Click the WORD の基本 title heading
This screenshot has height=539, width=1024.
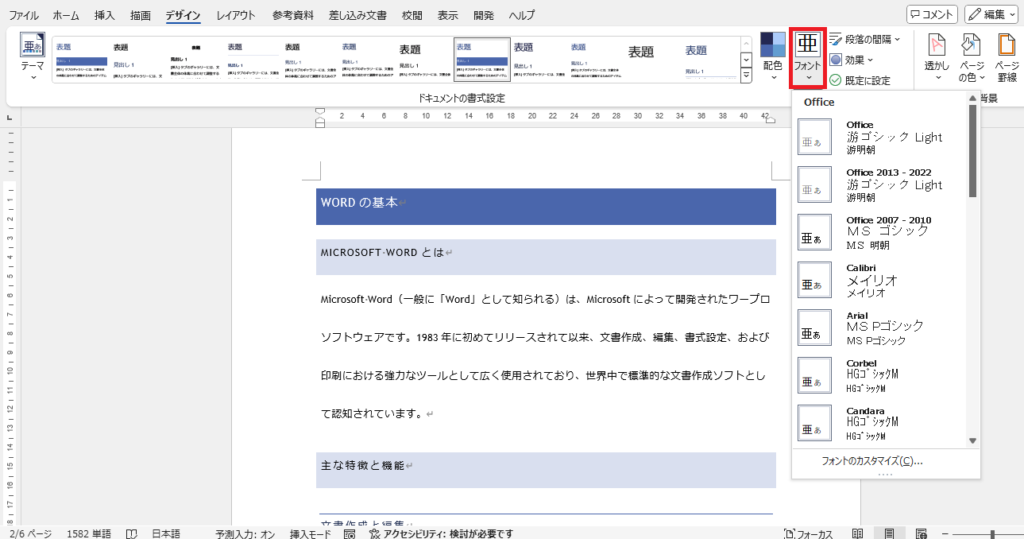(359, 203)
